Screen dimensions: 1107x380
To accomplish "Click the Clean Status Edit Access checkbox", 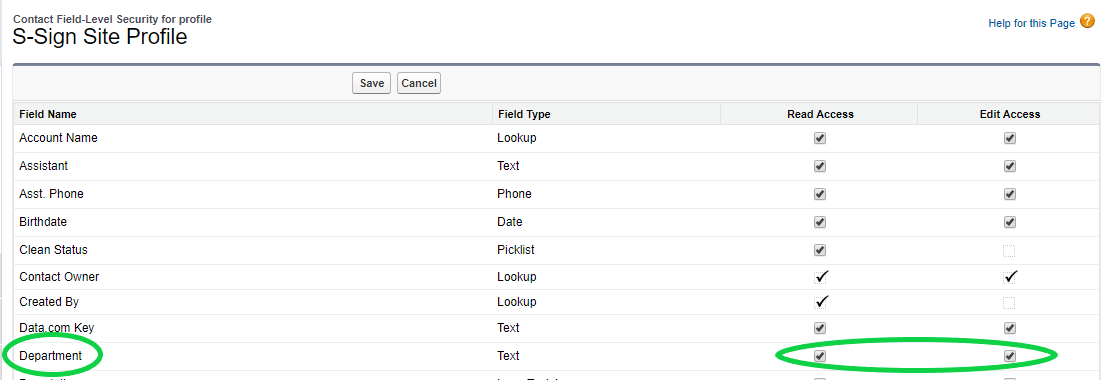I will (x=1010, y=250).
